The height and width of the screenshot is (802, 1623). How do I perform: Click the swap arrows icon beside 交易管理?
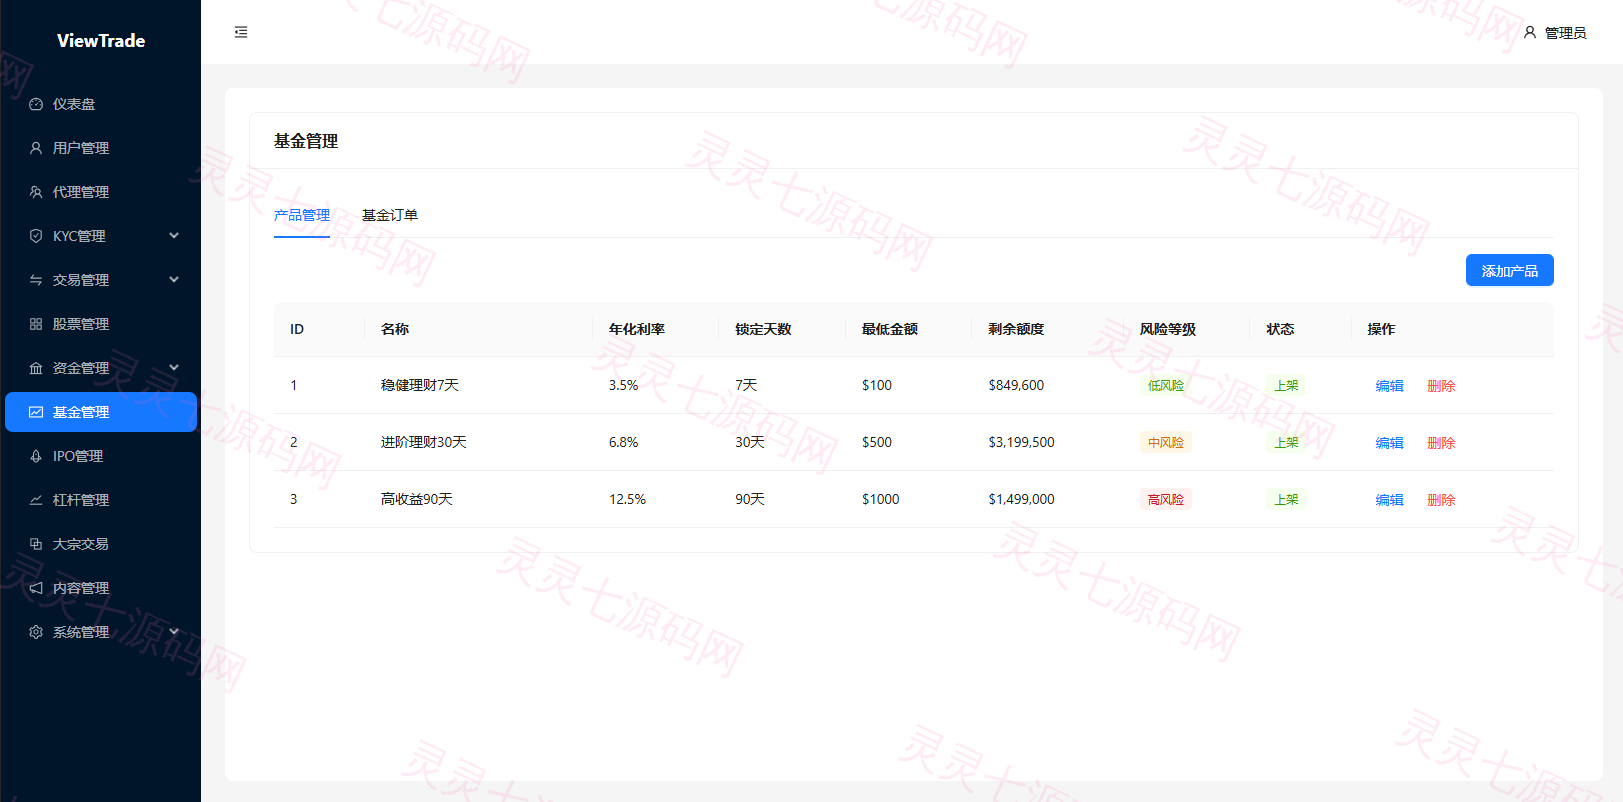[36, 280]
